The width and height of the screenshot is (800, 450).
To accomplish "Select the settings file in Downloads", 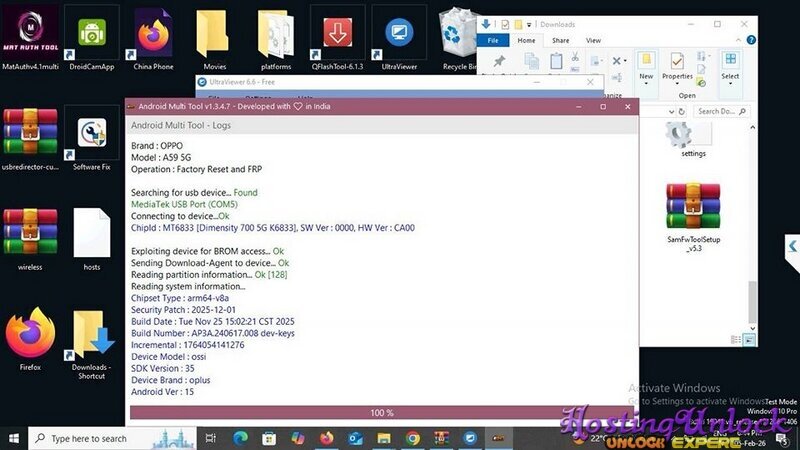I will coord(693,135).
